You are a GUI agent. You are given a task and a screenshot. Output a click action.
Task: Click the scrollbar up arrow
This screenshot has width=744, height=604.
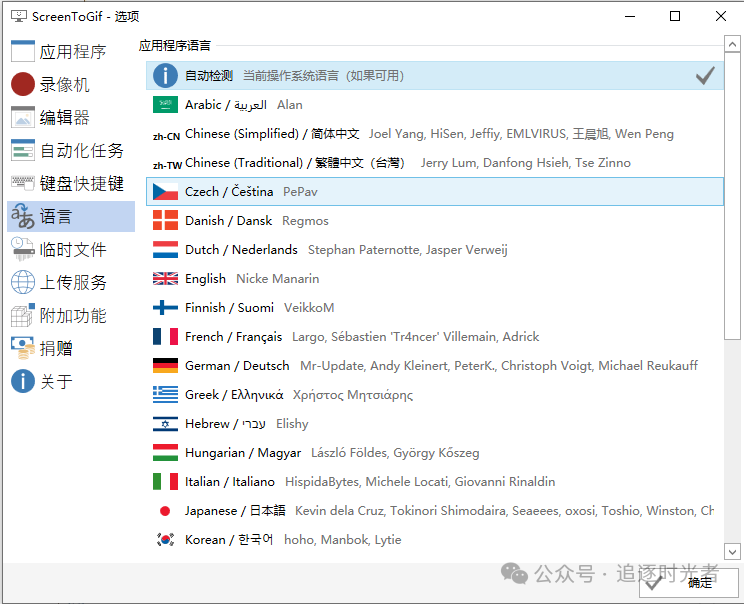pos(732,44)
